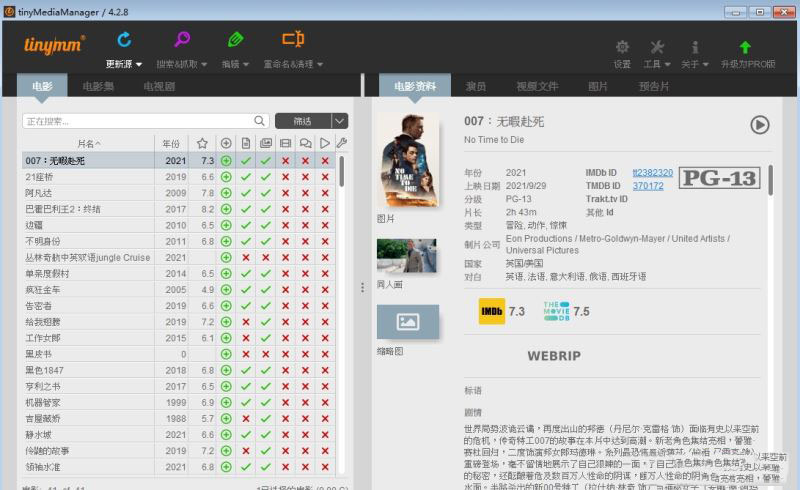800x490 pixels.
Task: Open the 图片 artwork tab
Action: [x=597, y=86]
